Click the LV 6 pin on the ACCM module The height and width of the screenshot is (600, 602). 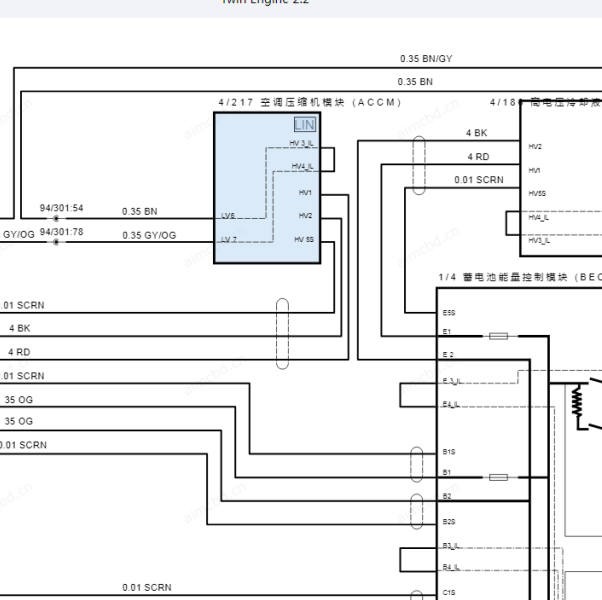229,216
